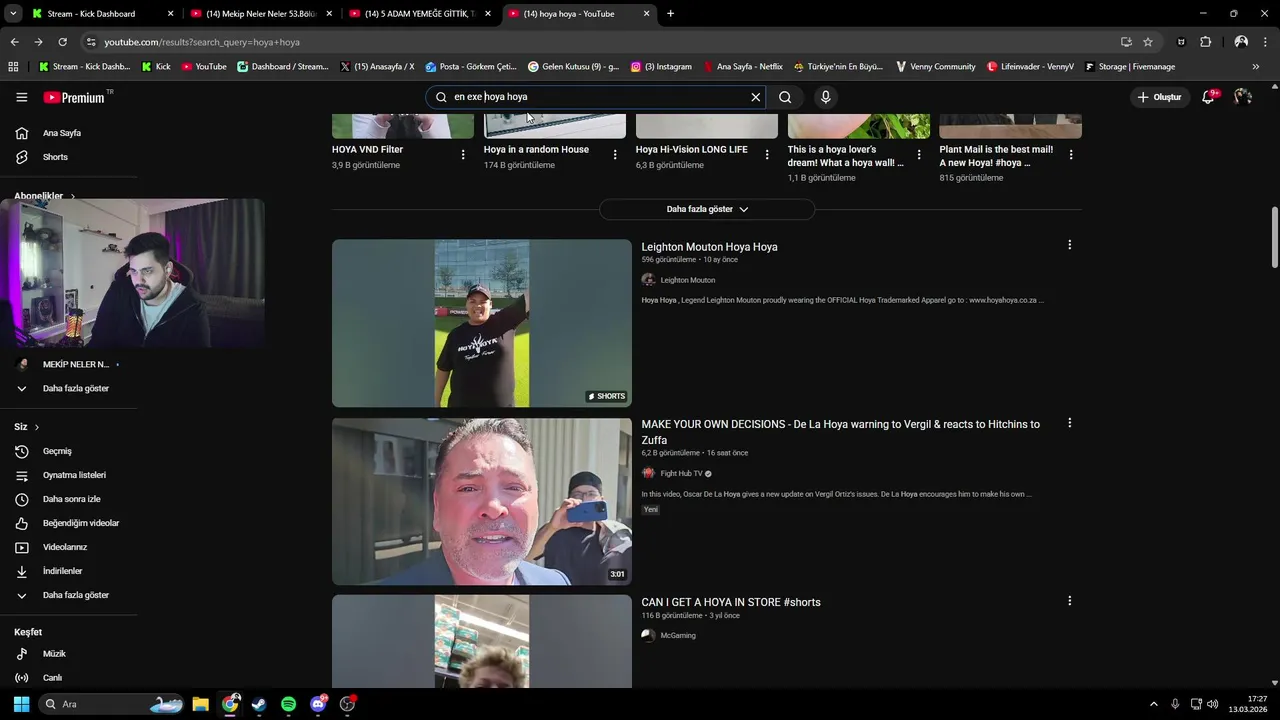Run search with magnifier button
The height and width of the screenshot is (720, 1280).
point(785,97)
